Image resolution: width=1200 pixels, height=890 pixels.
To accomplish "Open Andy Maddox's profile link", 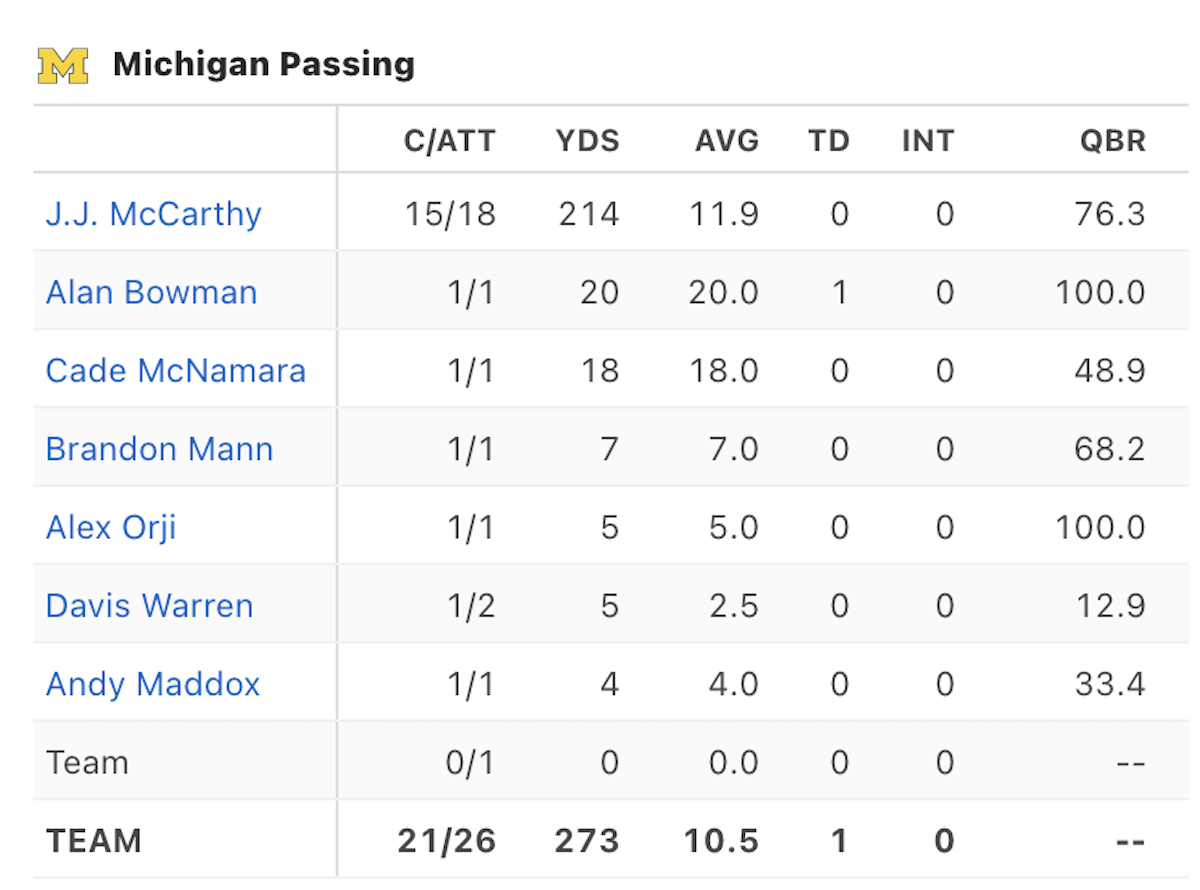I will pyautogui.click(x=153, y=684).
